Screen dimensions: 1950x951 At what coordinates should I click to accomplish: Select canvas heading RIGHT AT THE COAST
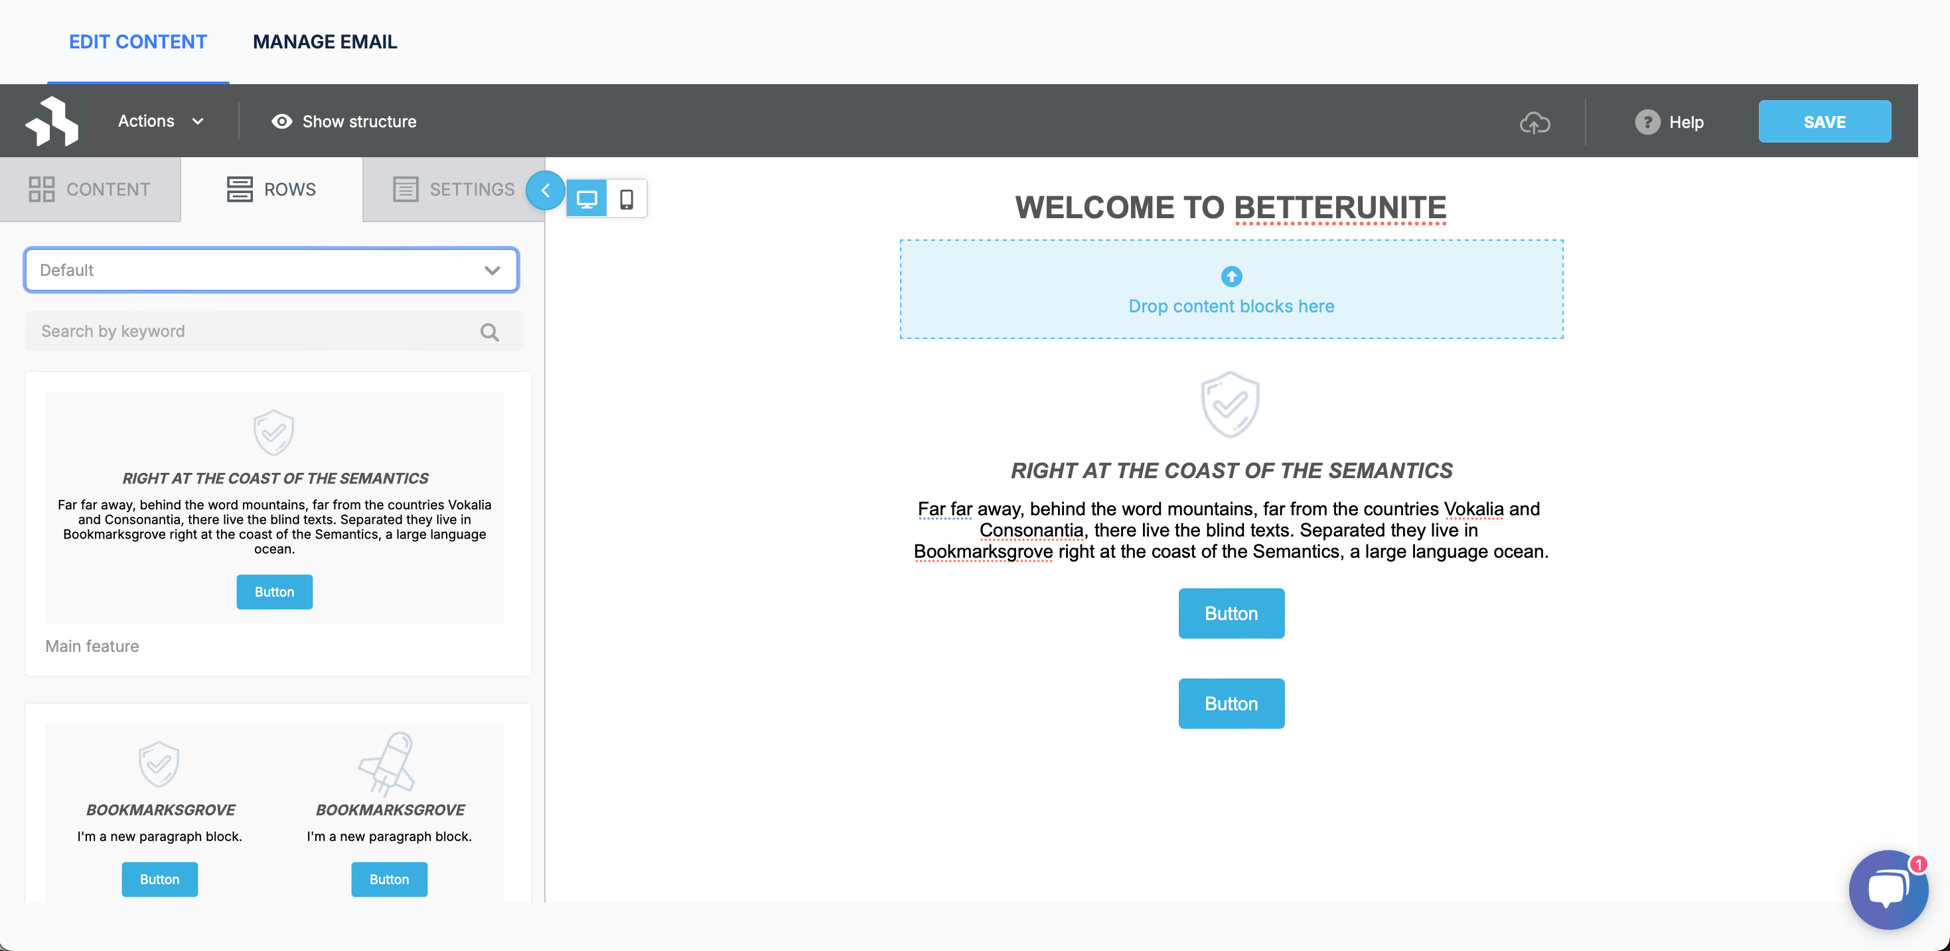click(x=1231, y=471)
